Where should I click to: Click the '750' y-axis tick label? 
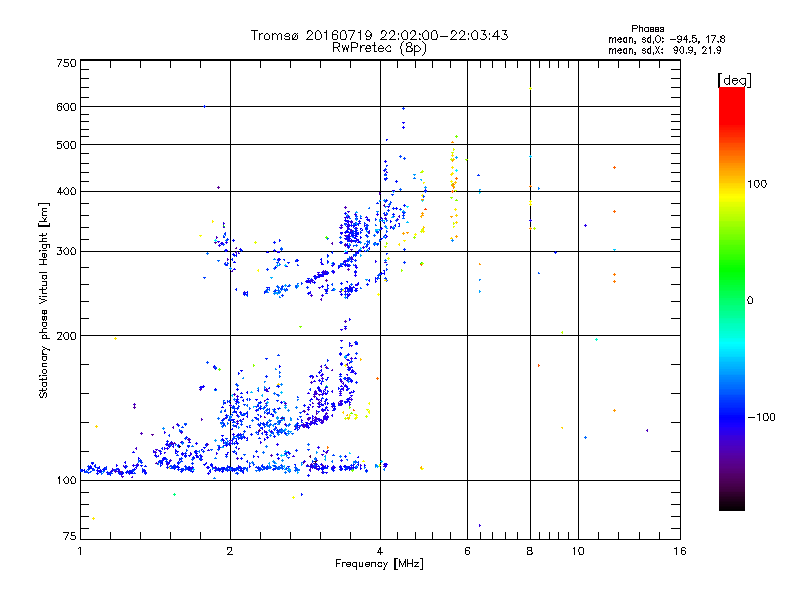[x=66, y=63]
